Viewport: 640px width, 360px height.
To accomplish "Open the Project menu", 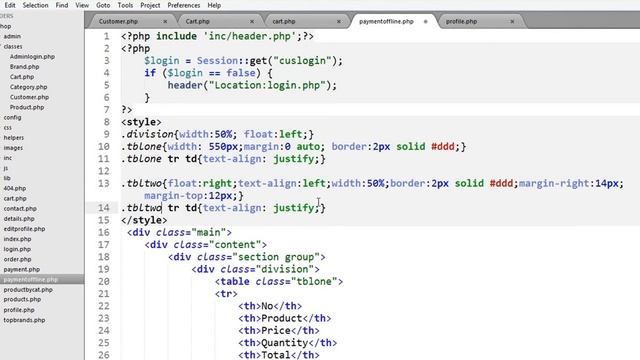I will [150, 5].
